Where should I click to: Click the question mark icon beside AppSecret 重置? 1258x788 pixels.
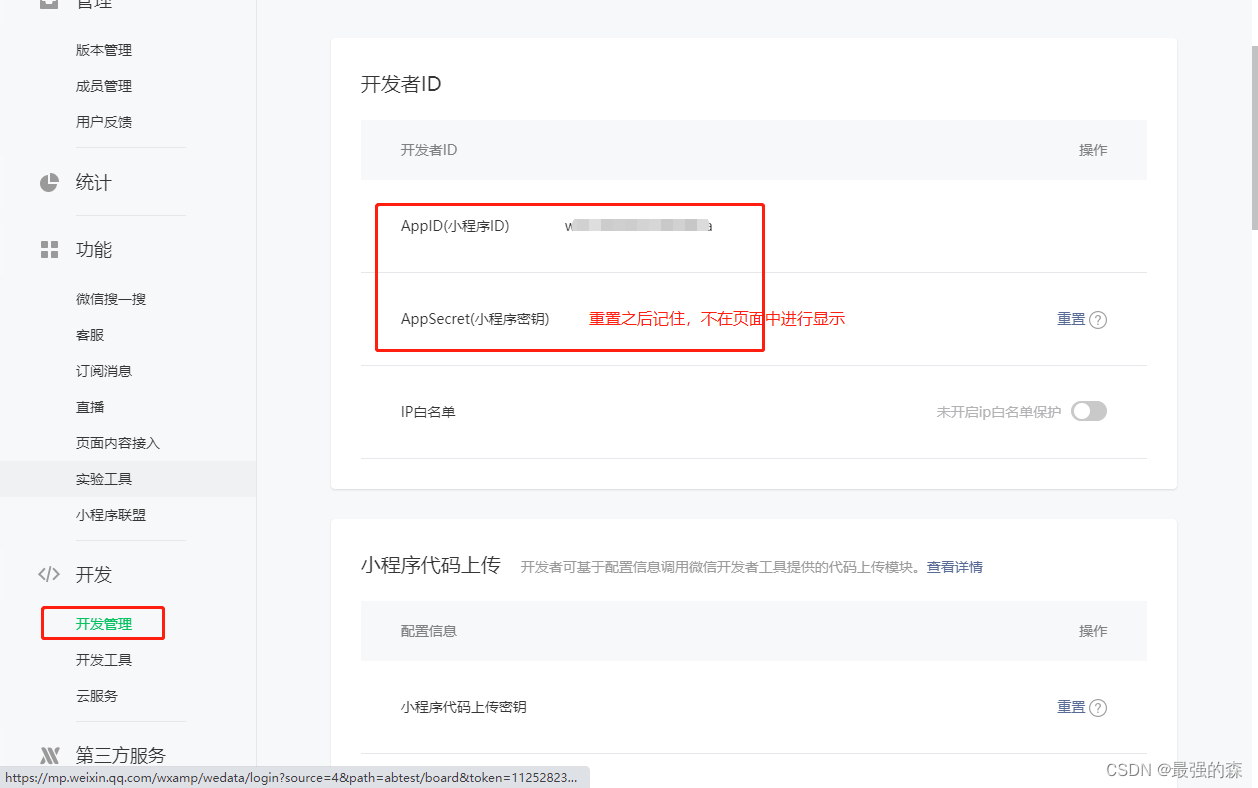[1099, 319]
